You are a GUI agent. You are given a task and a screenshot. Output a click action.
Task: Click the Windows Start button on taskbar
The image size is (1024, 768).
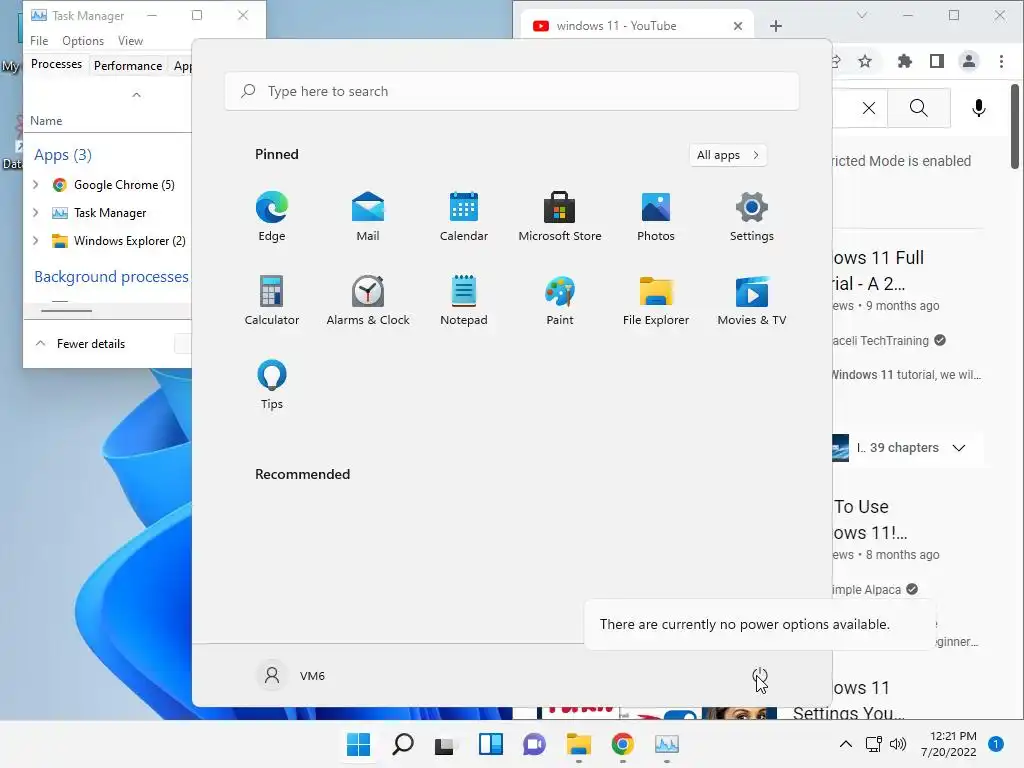click(358, 744)
